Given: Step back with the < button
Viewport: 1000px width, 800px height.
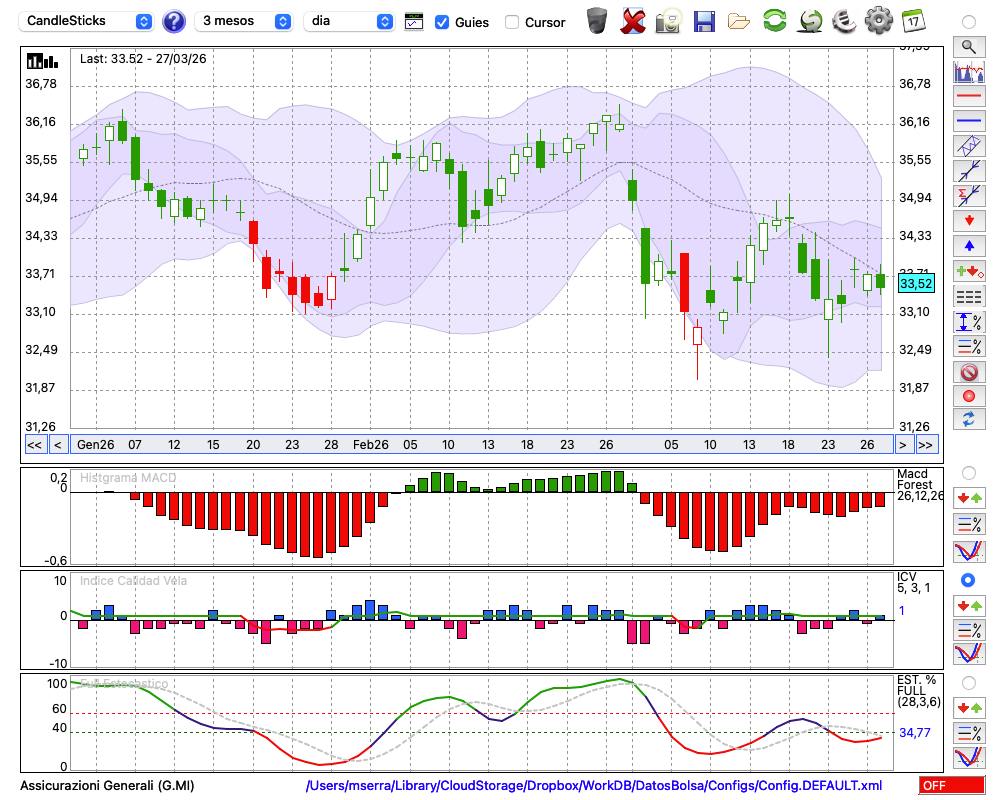Looking at the screenshot, I should (57, 445).
